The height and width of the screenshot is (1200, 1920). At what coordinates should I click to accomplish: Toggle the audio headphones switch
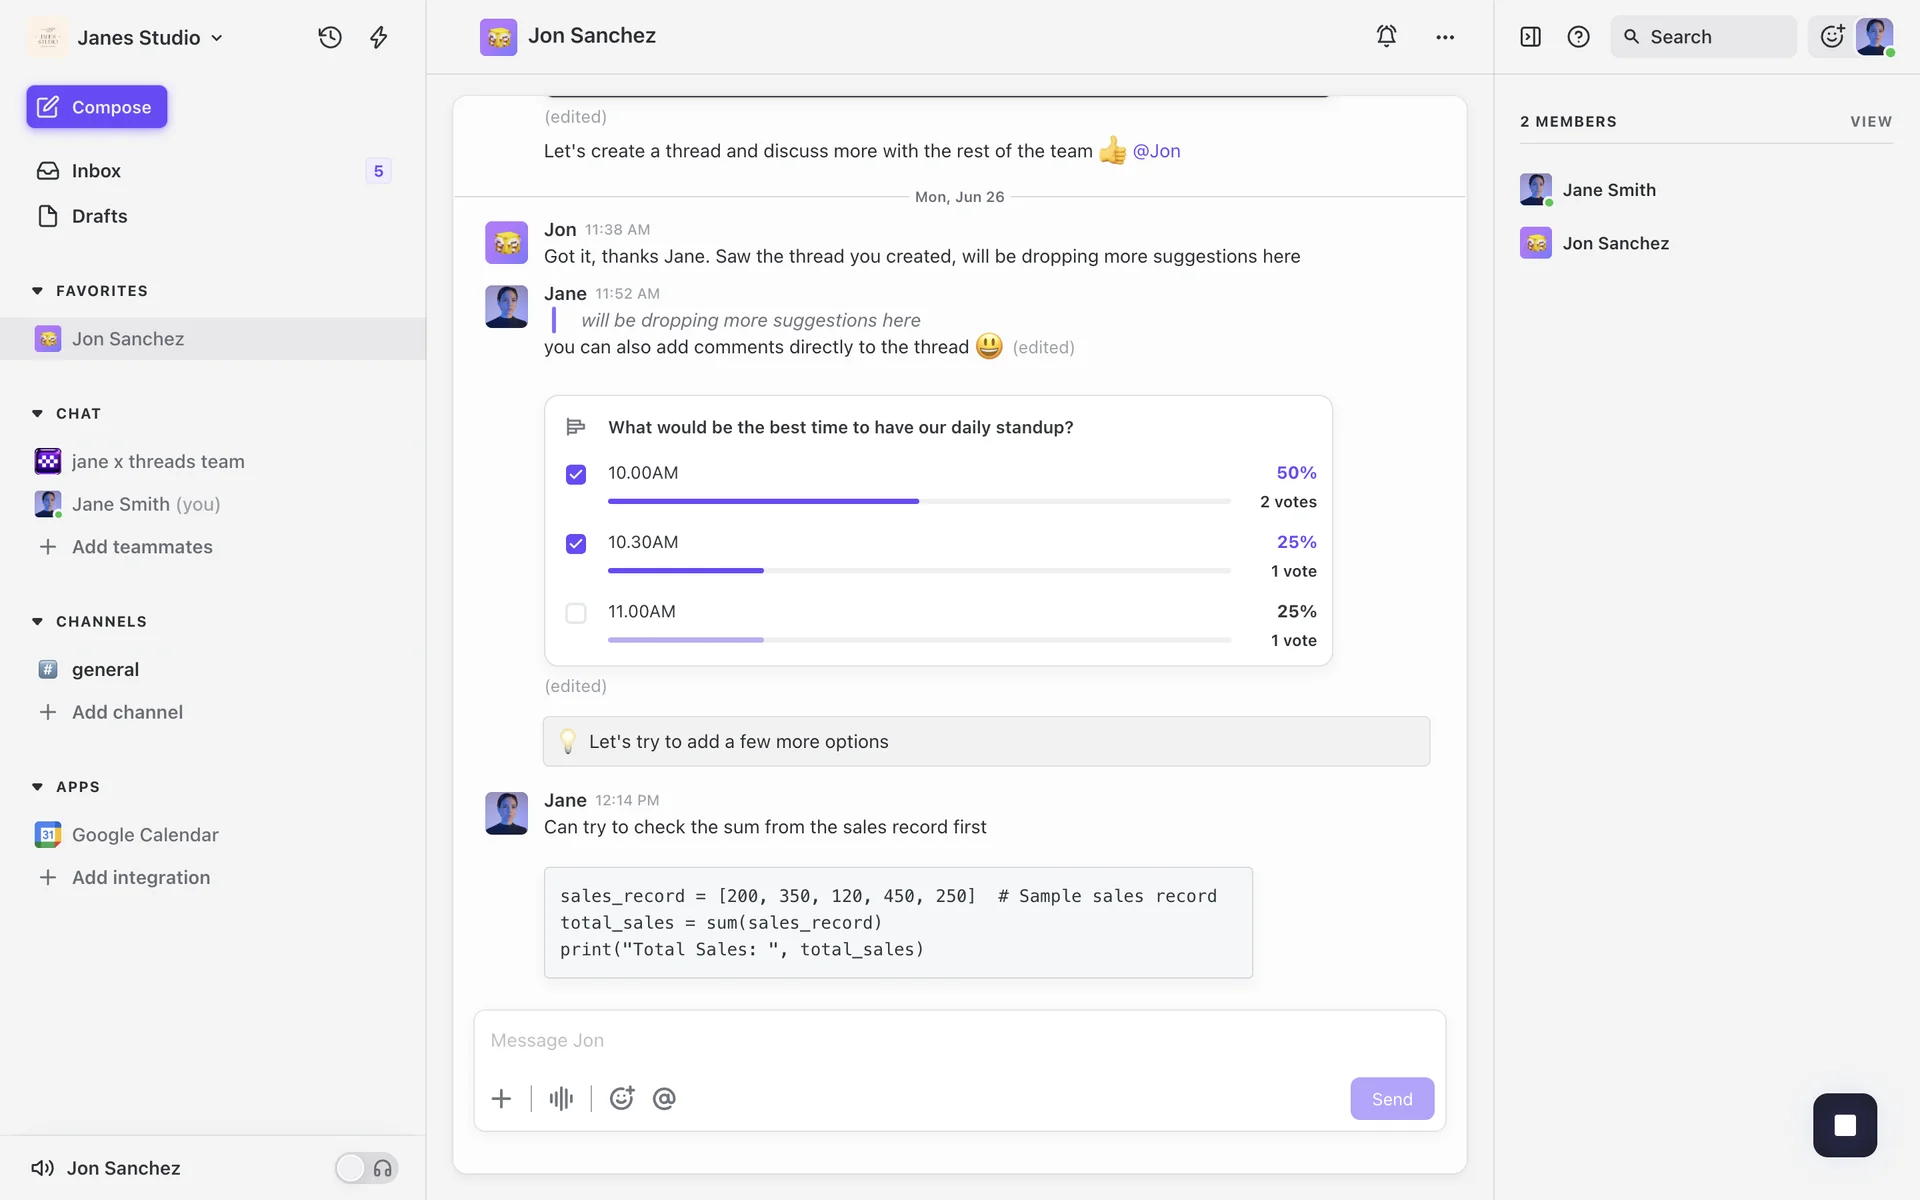click(366, 1168)
